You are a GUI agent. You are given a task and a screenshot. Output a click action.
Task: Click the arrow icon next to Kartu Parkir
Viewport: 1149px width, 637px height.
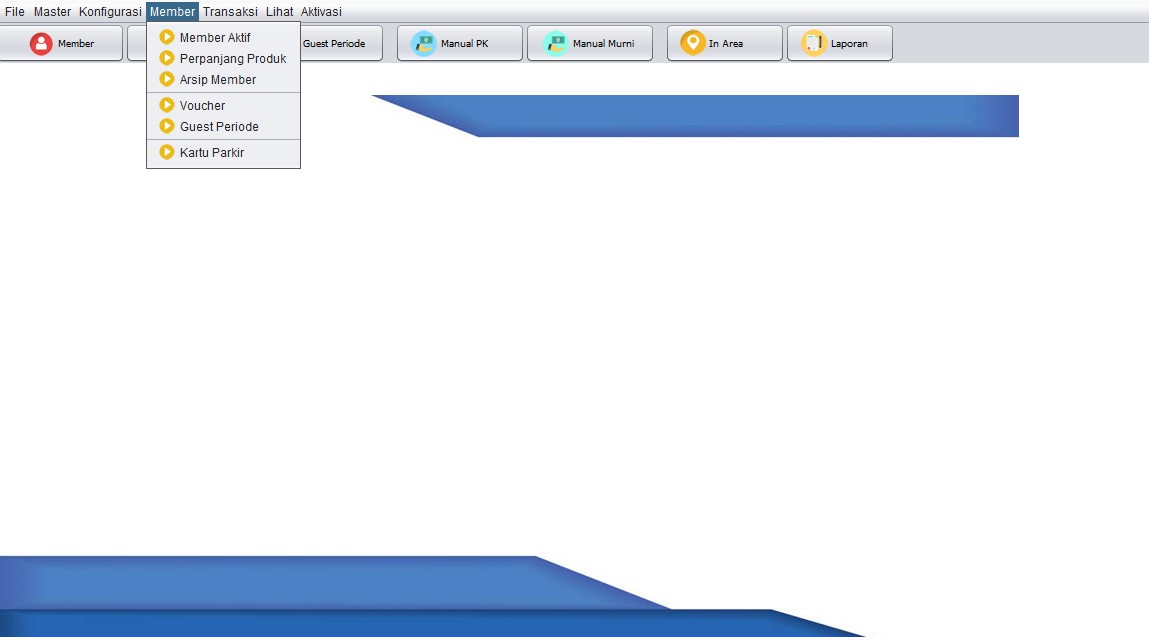coord(167,152)
